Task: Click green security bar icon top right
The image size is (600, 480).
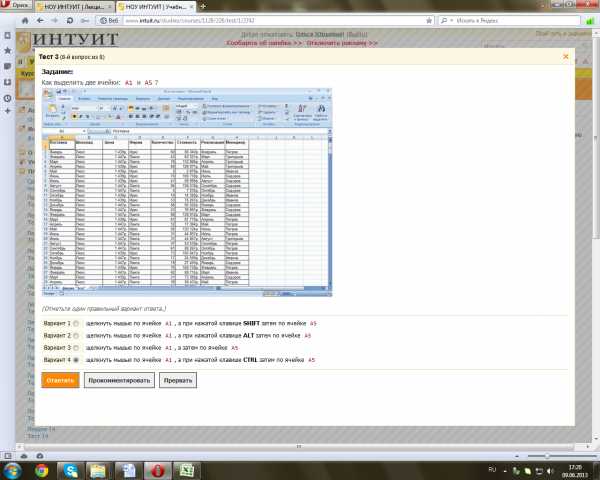Action: 590,21
